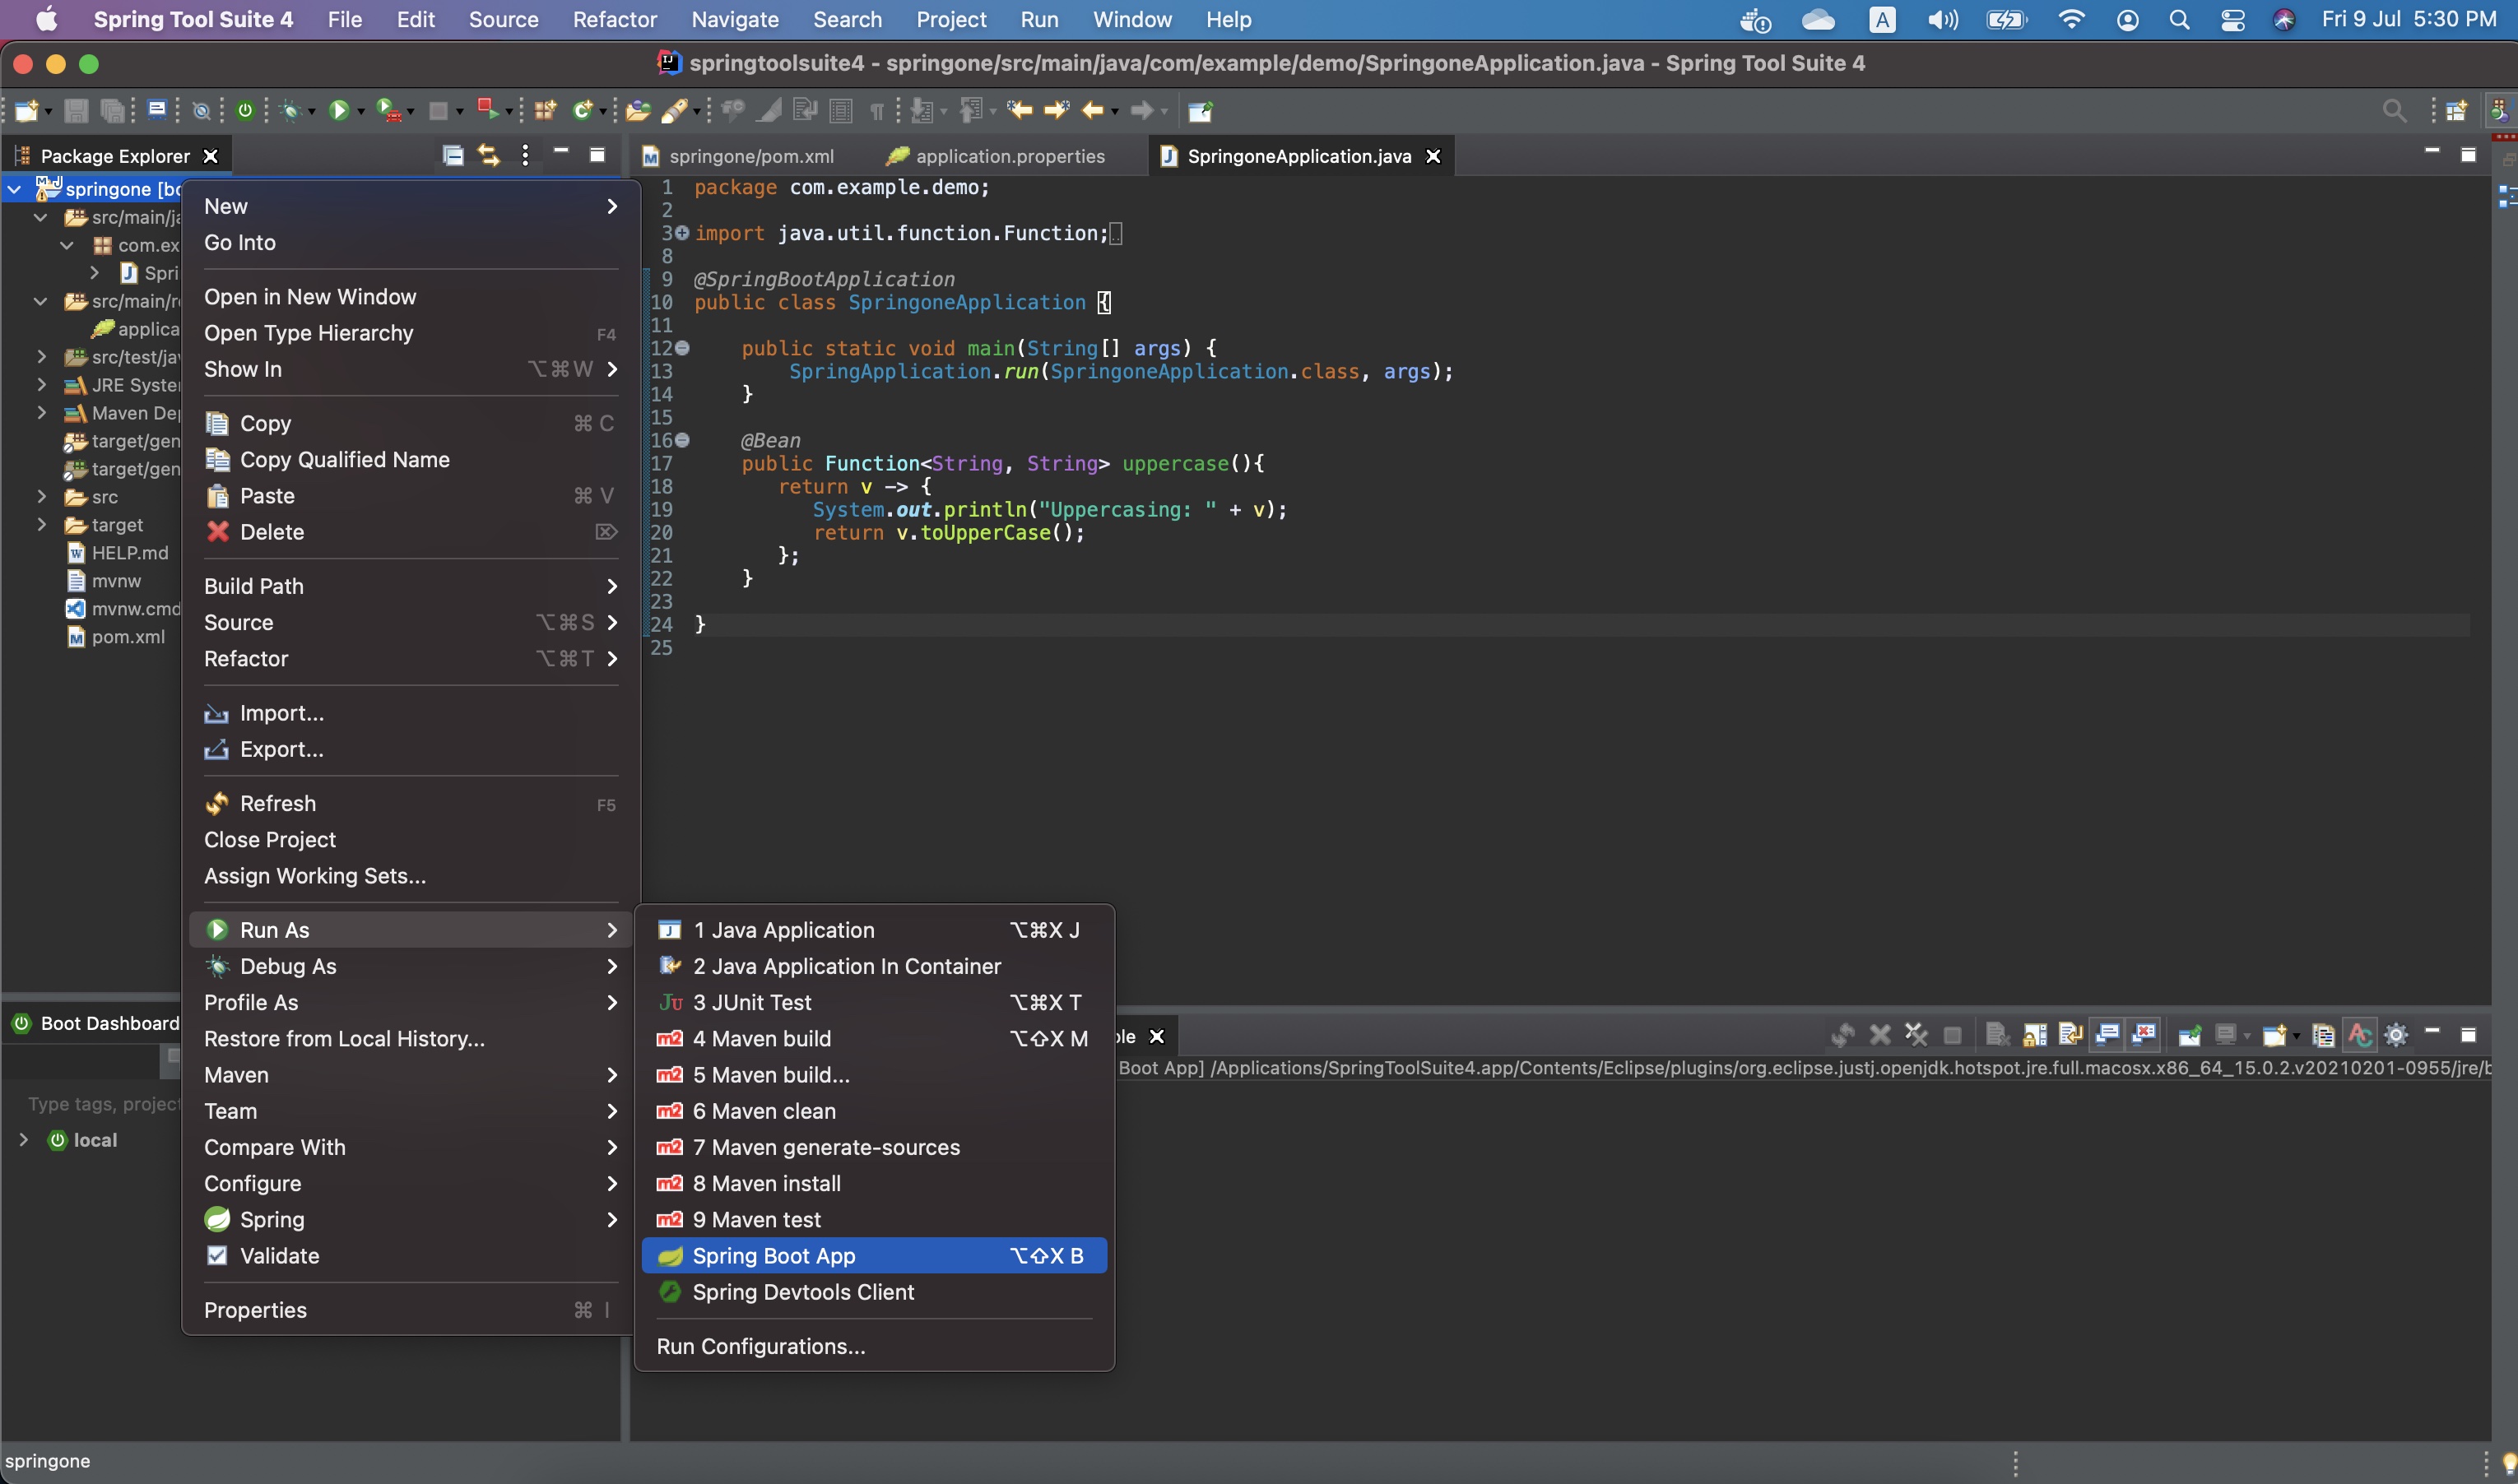Click the Boot Dashboard tags filter field
2518x1484 pixels.
pos(100,1104)
